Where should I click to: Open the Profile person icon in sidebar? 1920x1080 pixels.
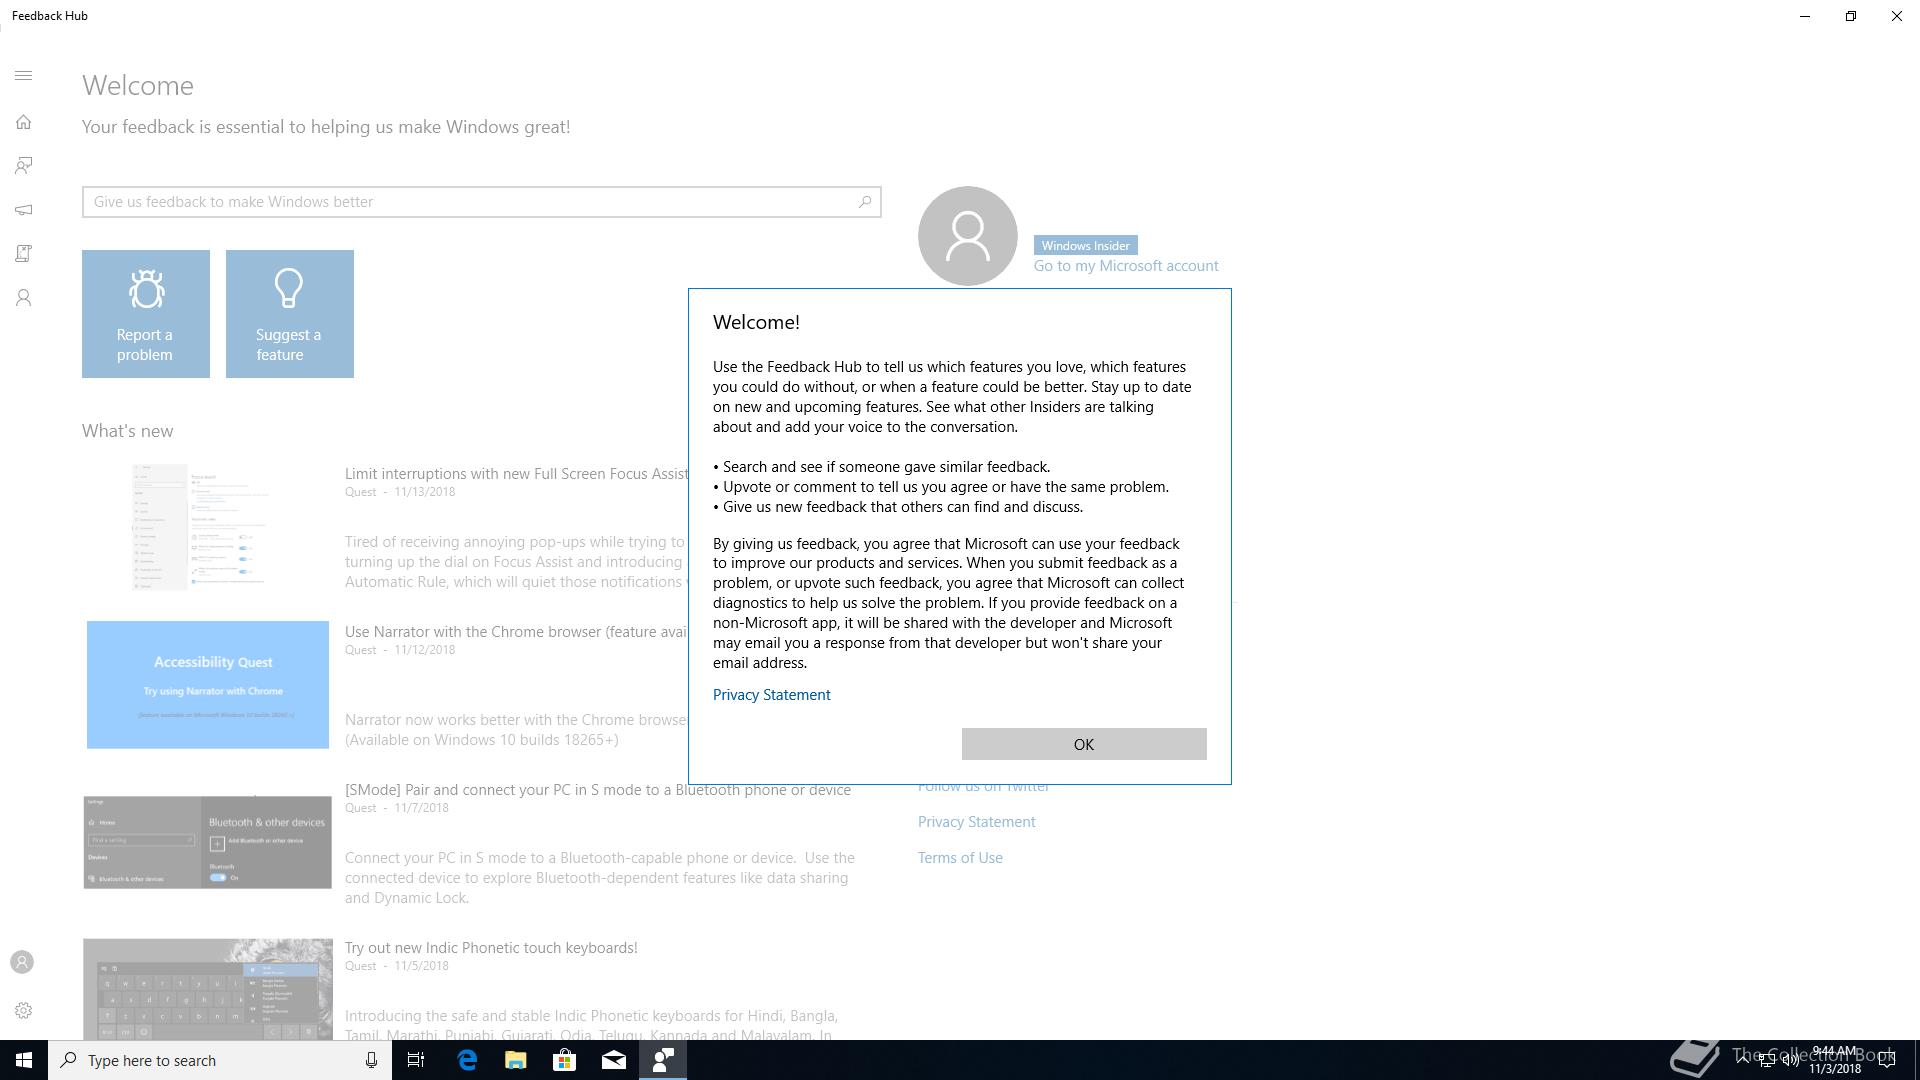24,298
